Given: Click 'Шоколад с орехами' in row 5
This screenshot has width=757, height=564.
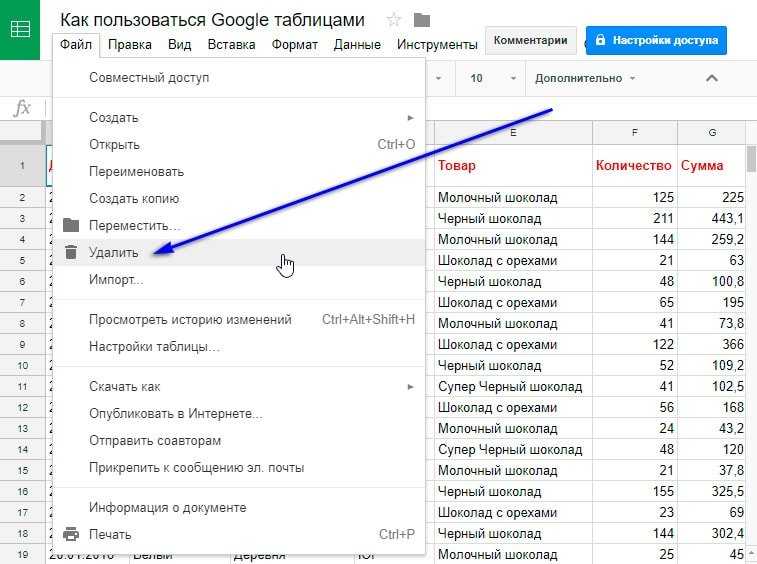Looking at the screenshot, I should tap(513, 260).
